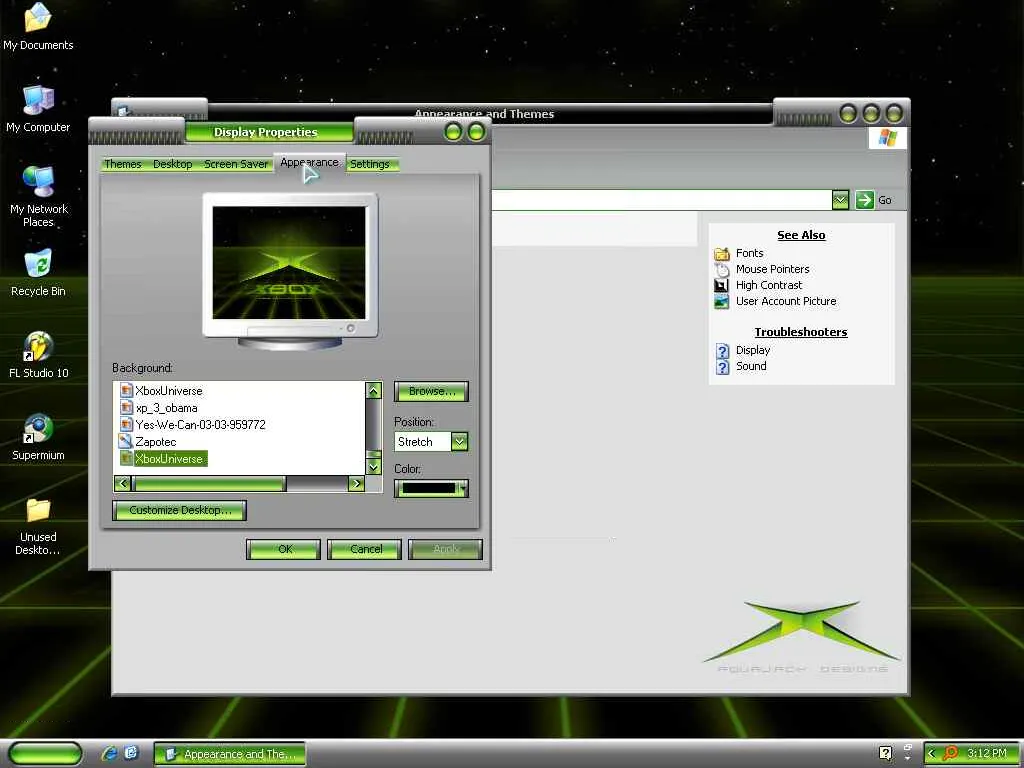Open the background Color picker dropdown
Image resolution: width=1024 pixels, height=768 pixels.
pyautogui.click(x=431, y=488)
